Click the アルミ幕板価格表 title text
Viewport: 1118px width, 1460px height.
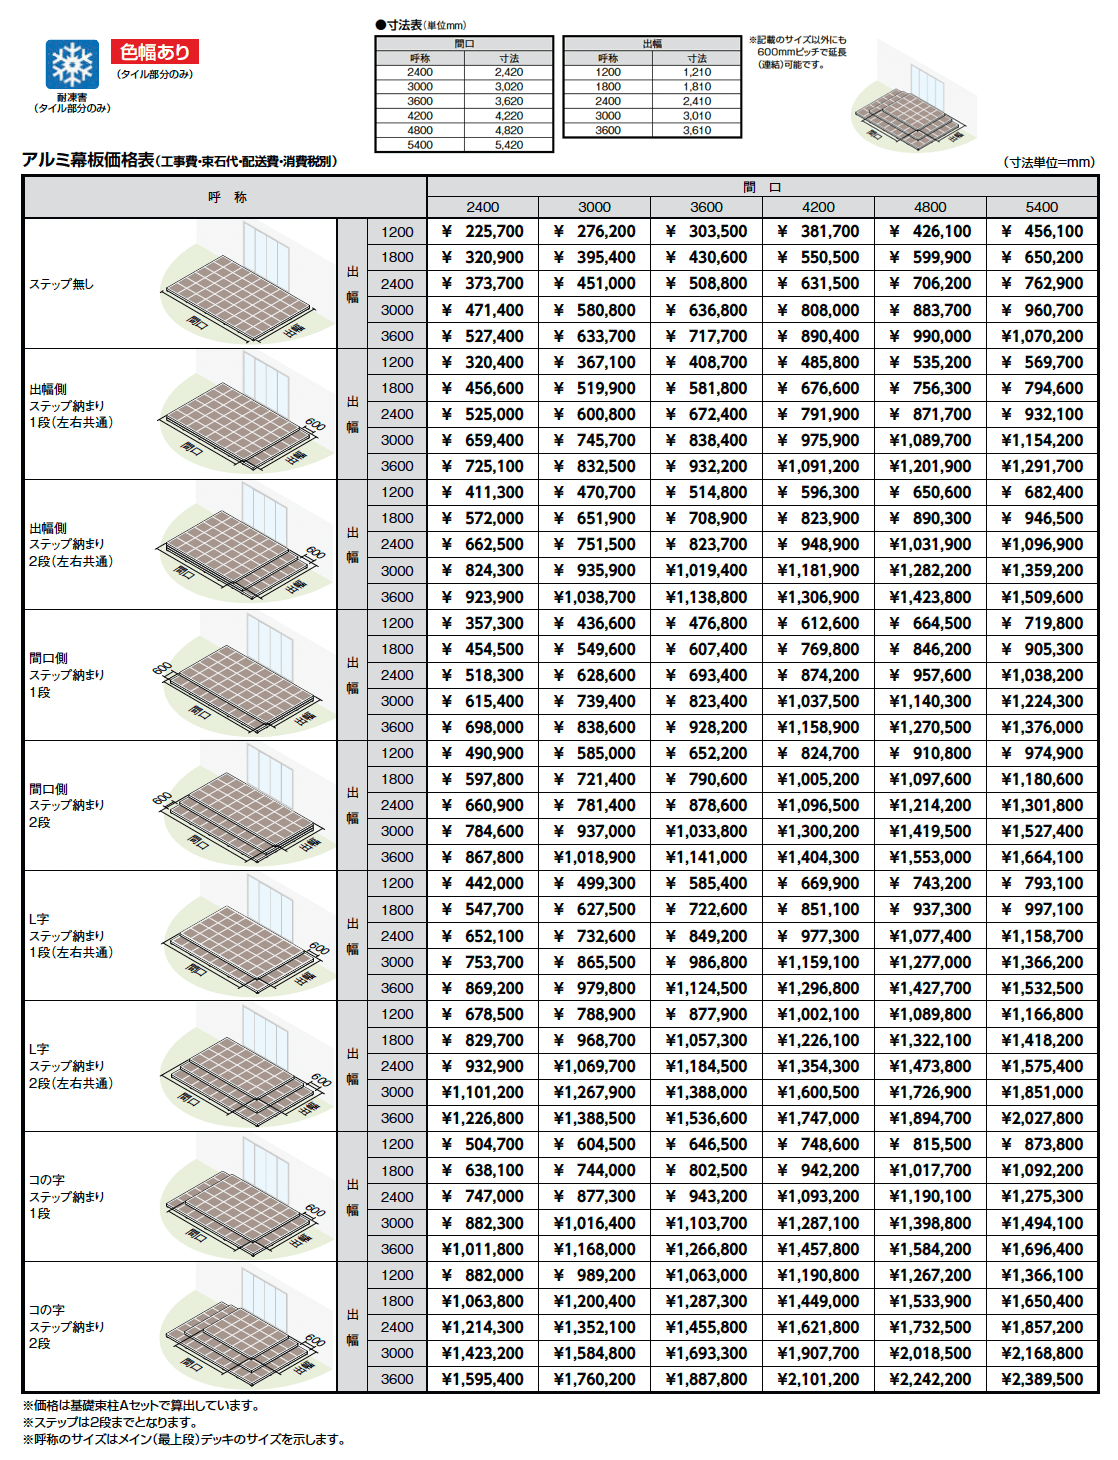88,160
